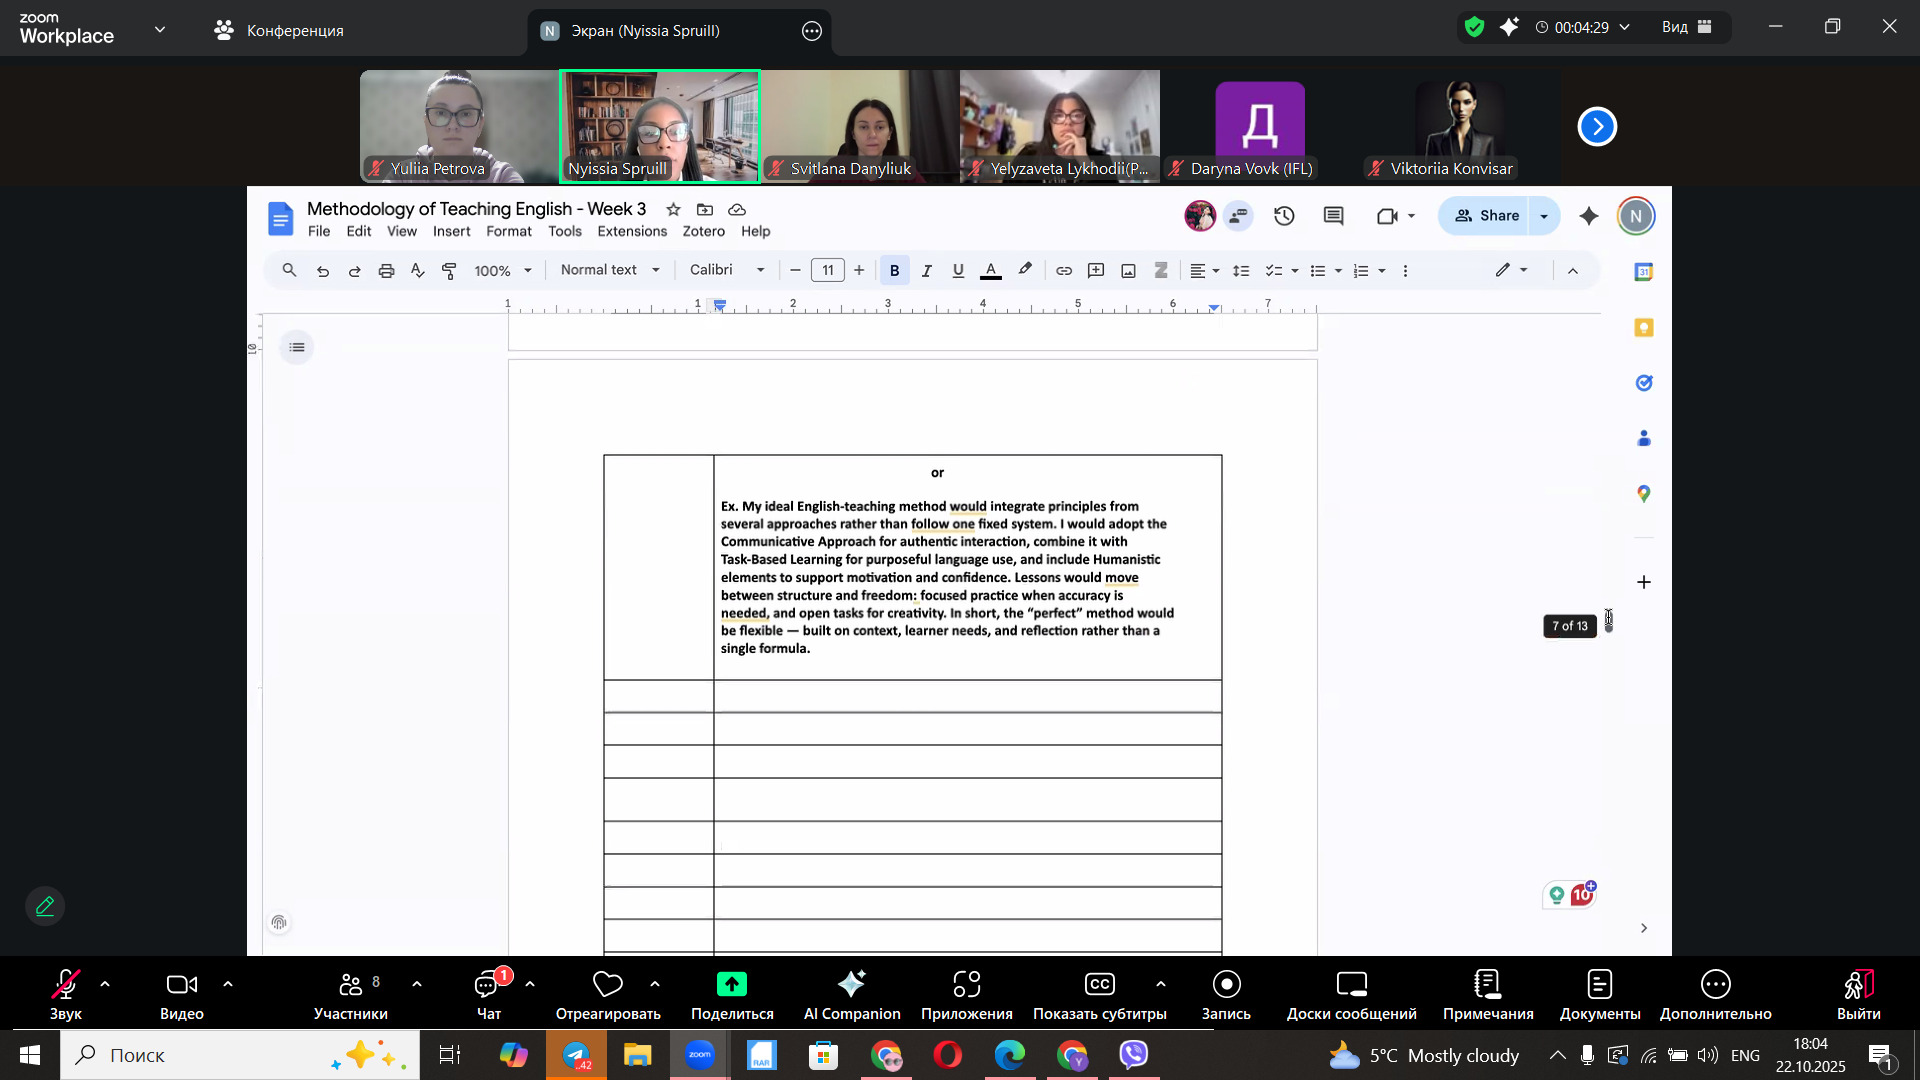1920x1080 pixels.
Task: Expand audio options arrow next to Звук
Action: point(105,984)
